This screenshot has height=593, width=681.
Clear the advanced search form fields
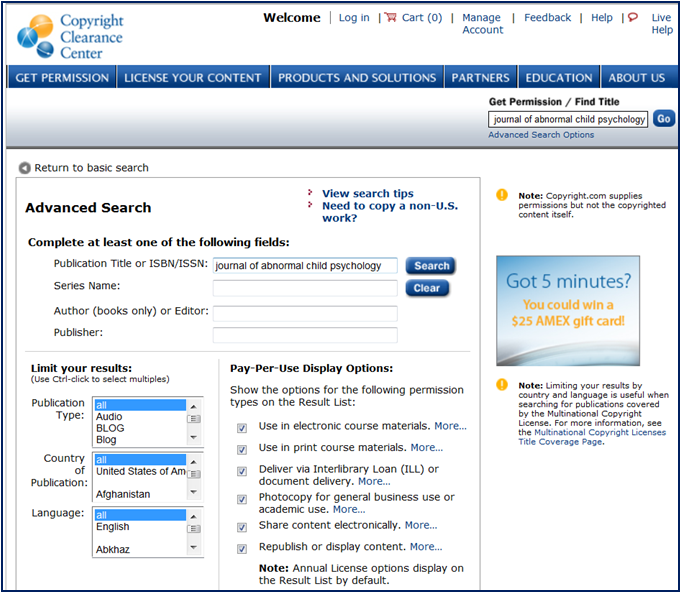427,288
